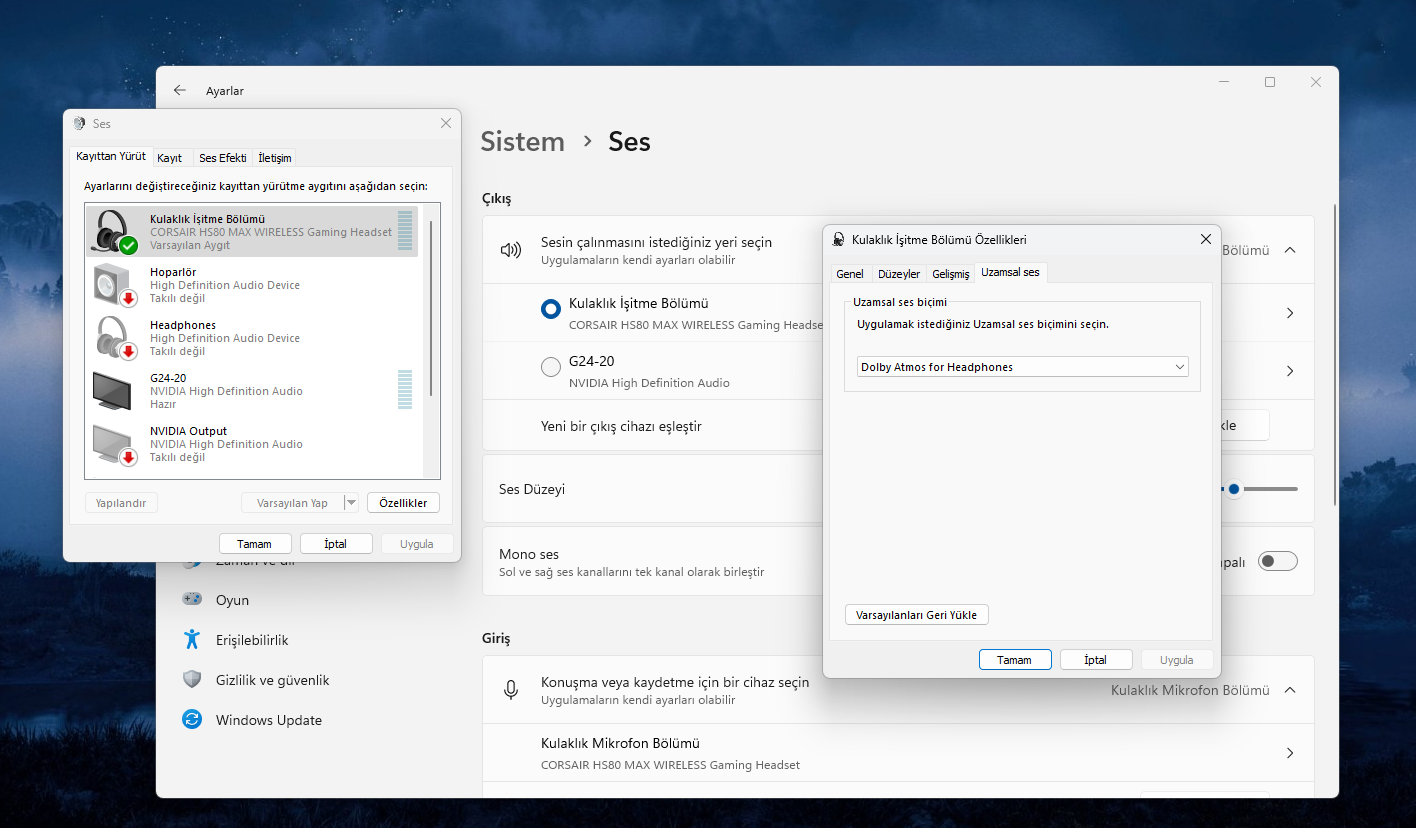The height and width of the screenshot is (828, 1416).
Task: Click the headset icon in Özellikleri title bar
Action: tap(839, 240)
